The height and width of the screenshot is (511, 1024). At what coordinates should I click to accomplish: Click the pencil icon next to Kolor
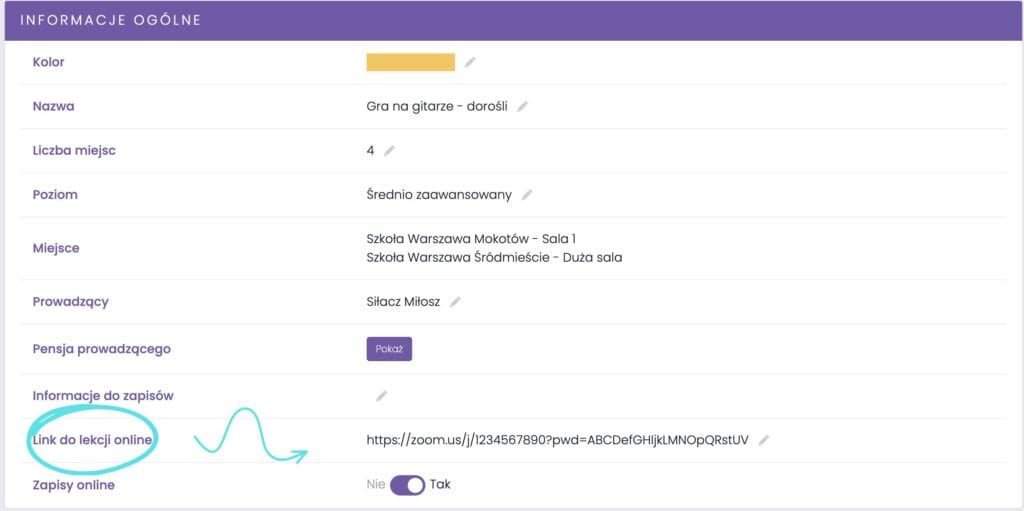(x=470, y=62)
